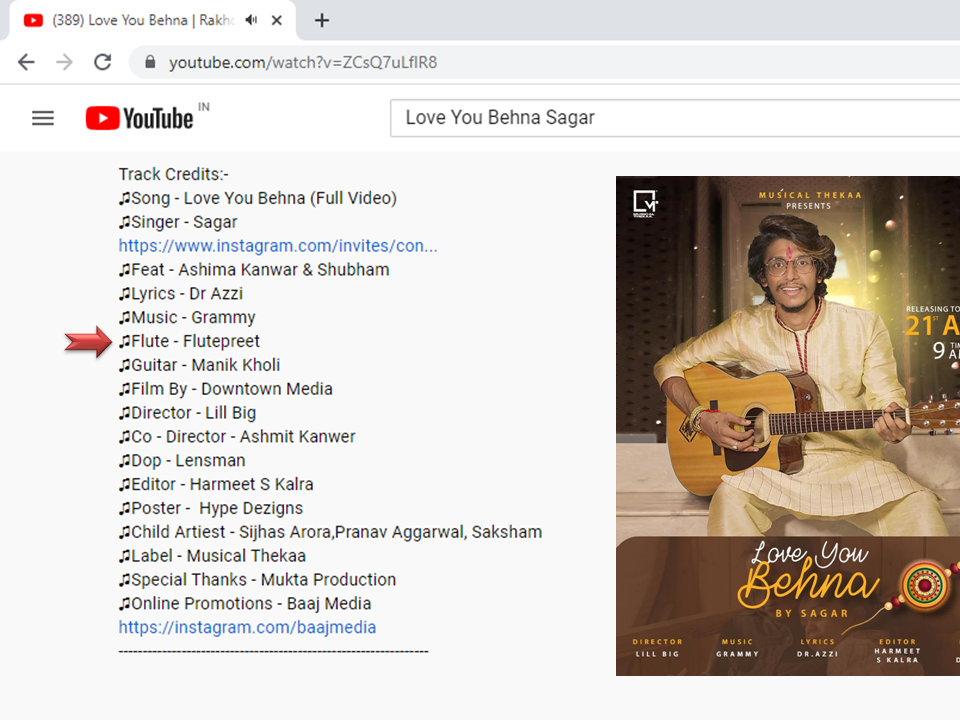
Task: Focus the address bar with the YouTube URL
Action: click(500, 62)
